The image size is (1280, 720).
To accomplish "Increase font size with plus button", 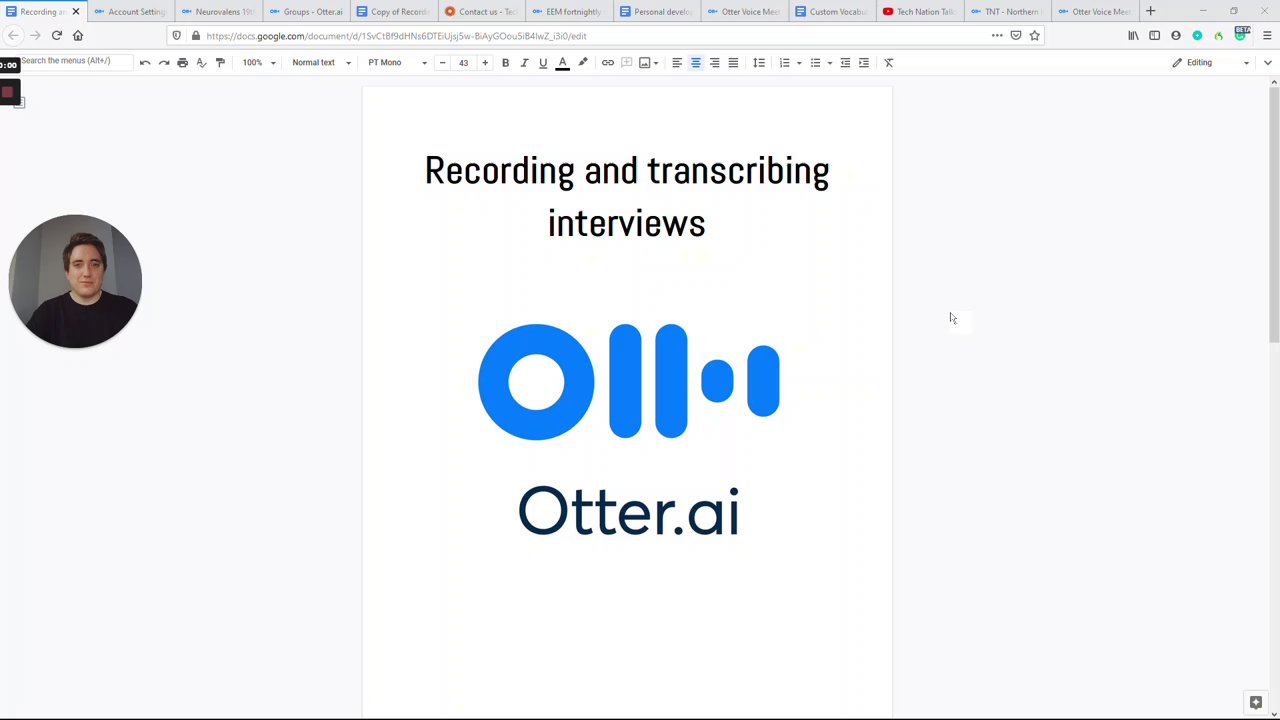I will pyautogui.click(x=485, y=62).
